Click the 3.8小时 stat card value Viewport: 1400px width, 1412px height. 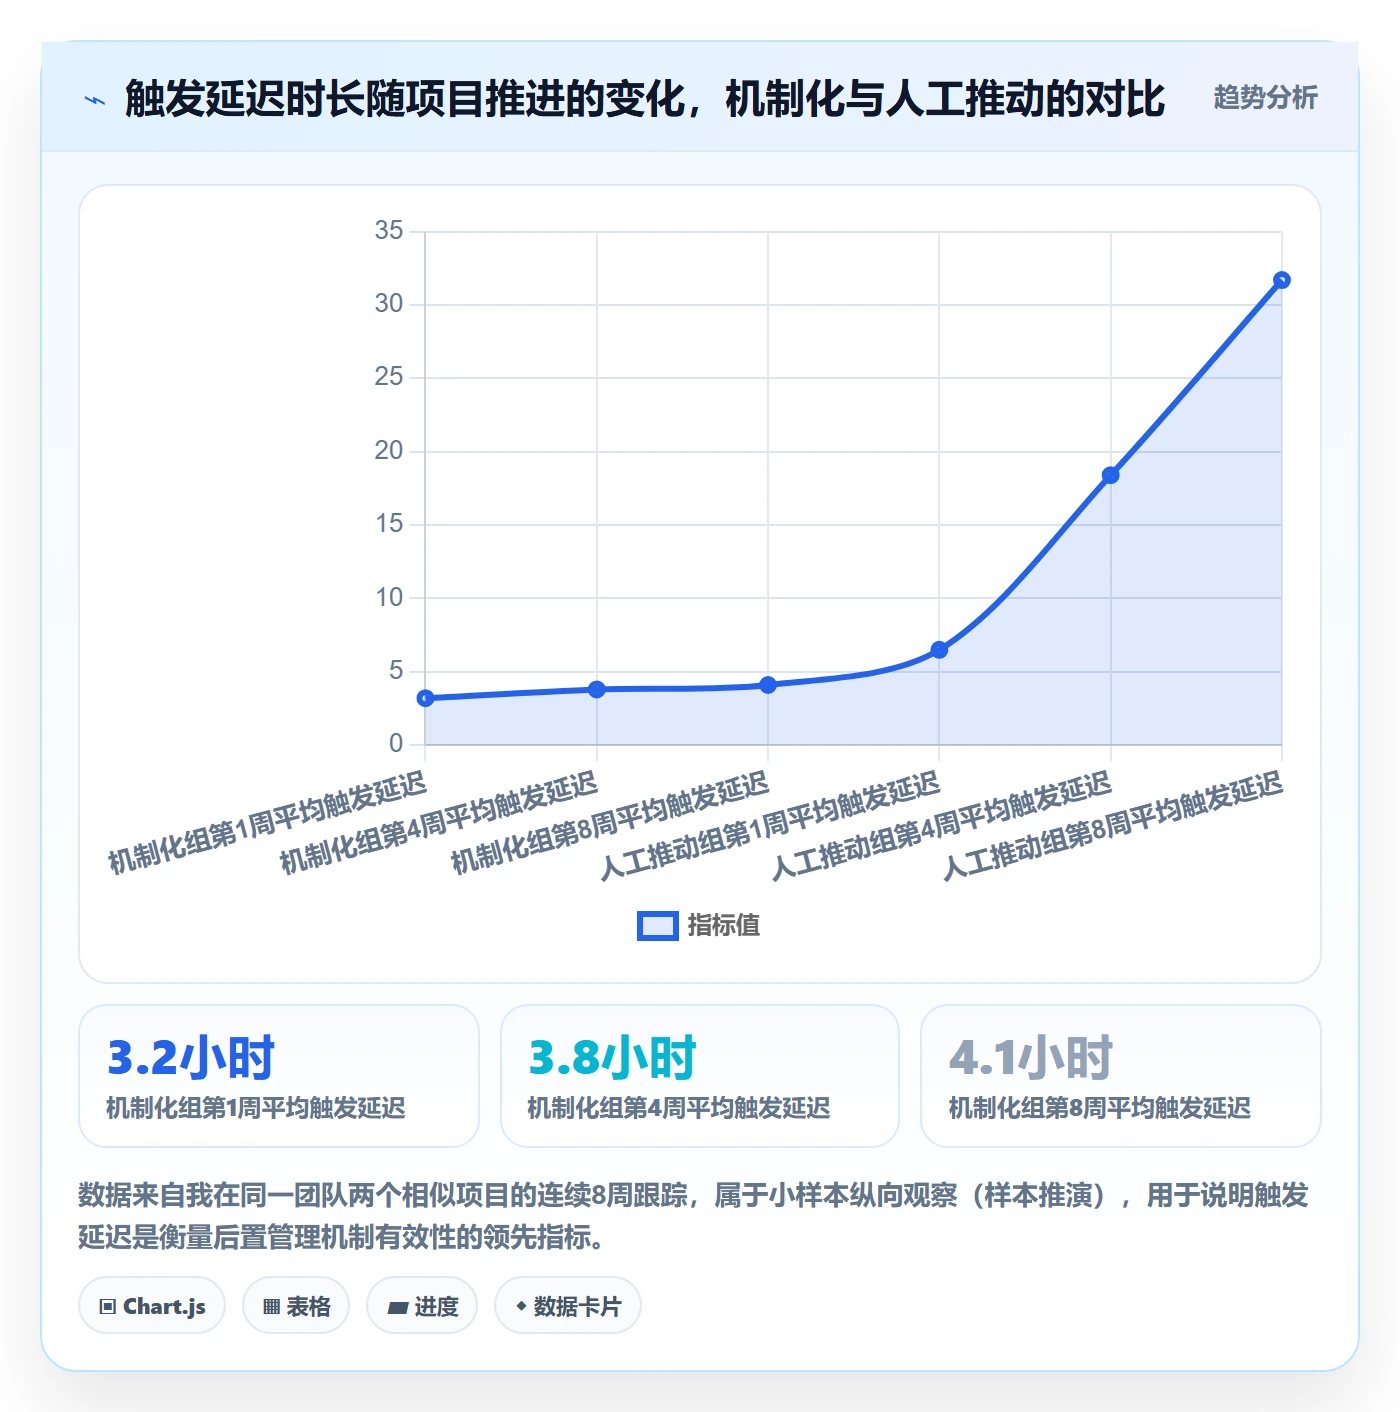point(612,1058)
